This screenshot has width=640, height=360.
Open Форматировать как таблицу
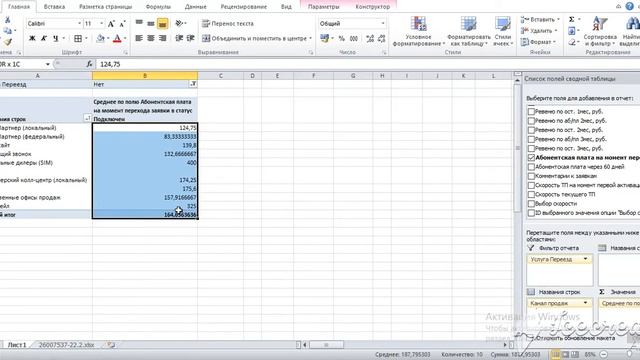pos(469,31)
